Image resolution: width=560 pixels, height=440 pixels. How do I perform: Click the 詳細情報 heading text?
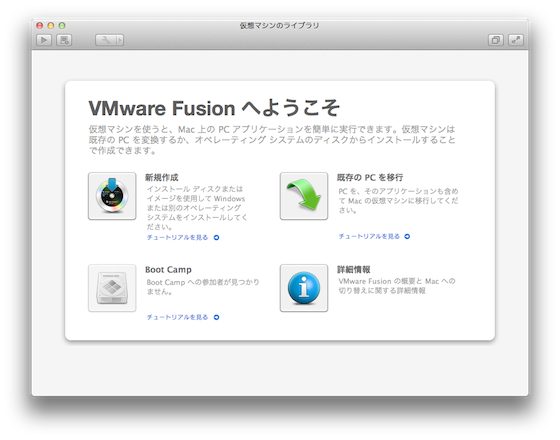354,270
